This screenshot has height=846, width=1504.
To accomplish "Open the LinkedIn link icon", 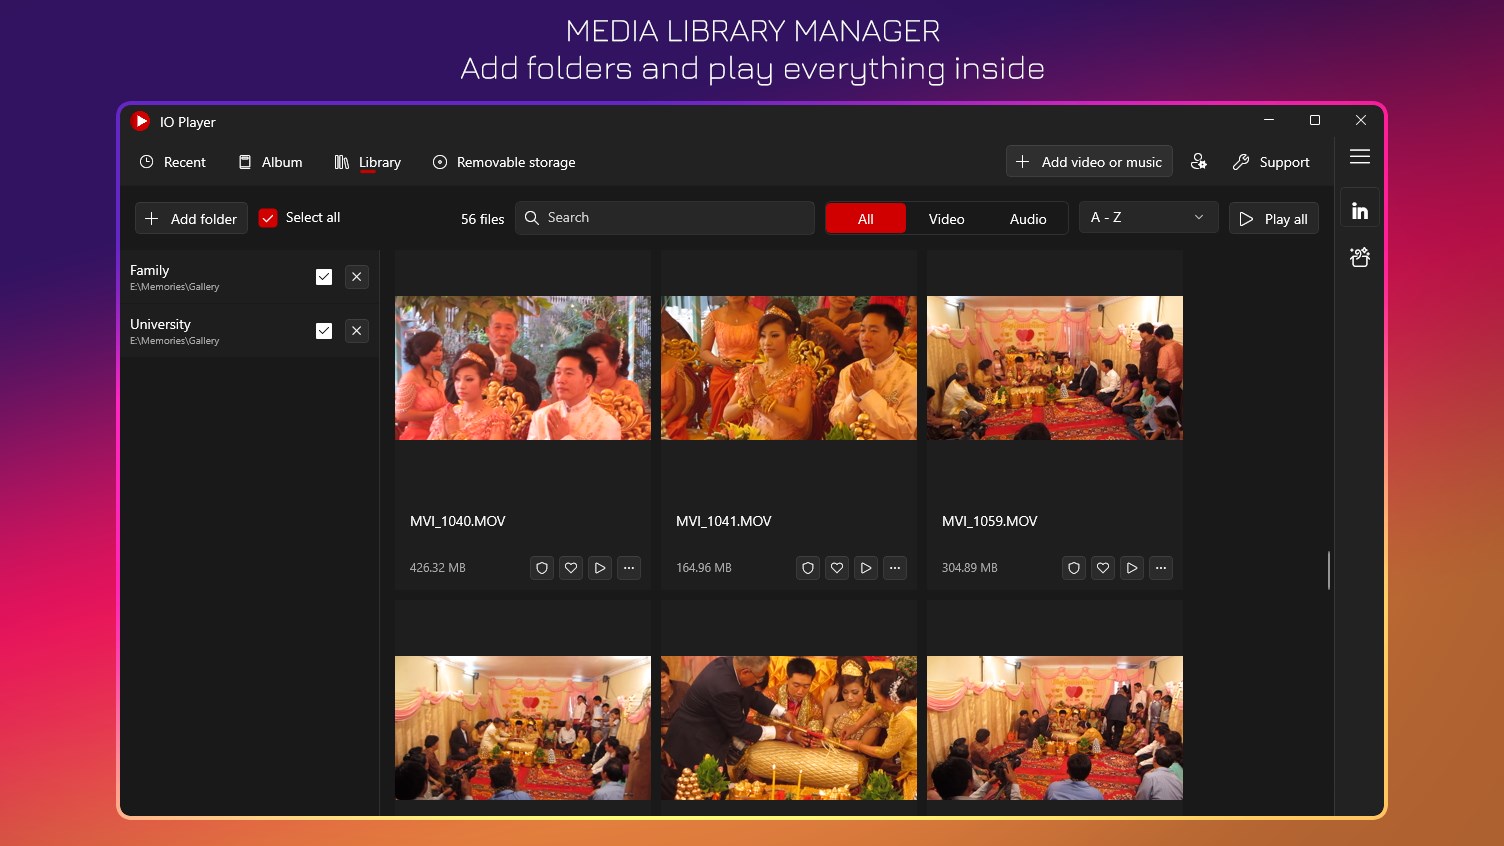I will coord(1360,210).
